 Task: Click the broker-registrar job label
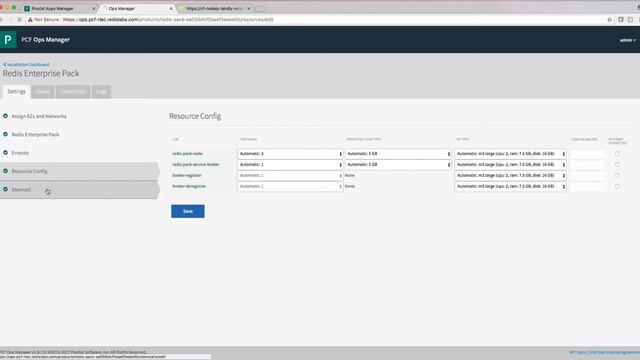pyautogui.click(x=187, y=175)
